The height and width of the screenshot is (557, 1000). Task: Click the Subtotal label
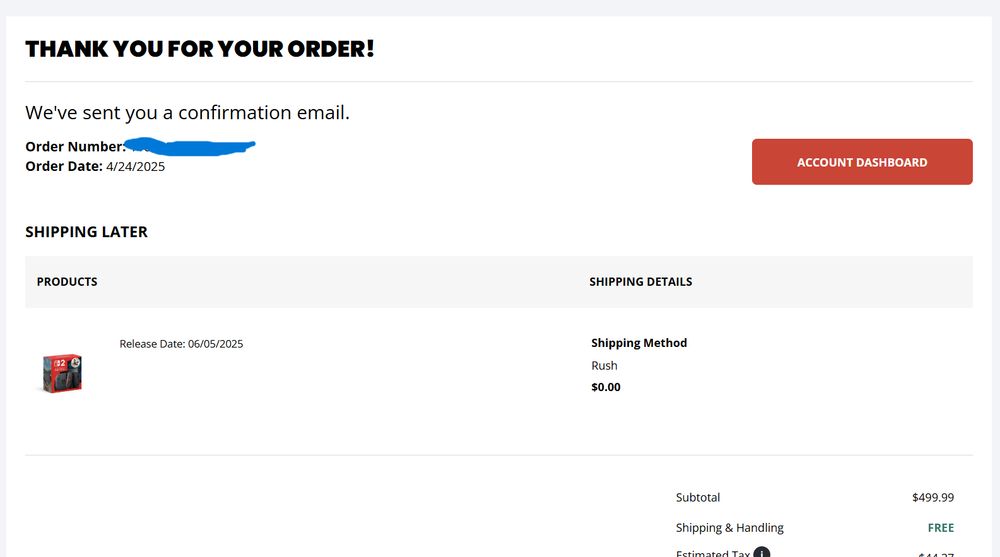698,498
